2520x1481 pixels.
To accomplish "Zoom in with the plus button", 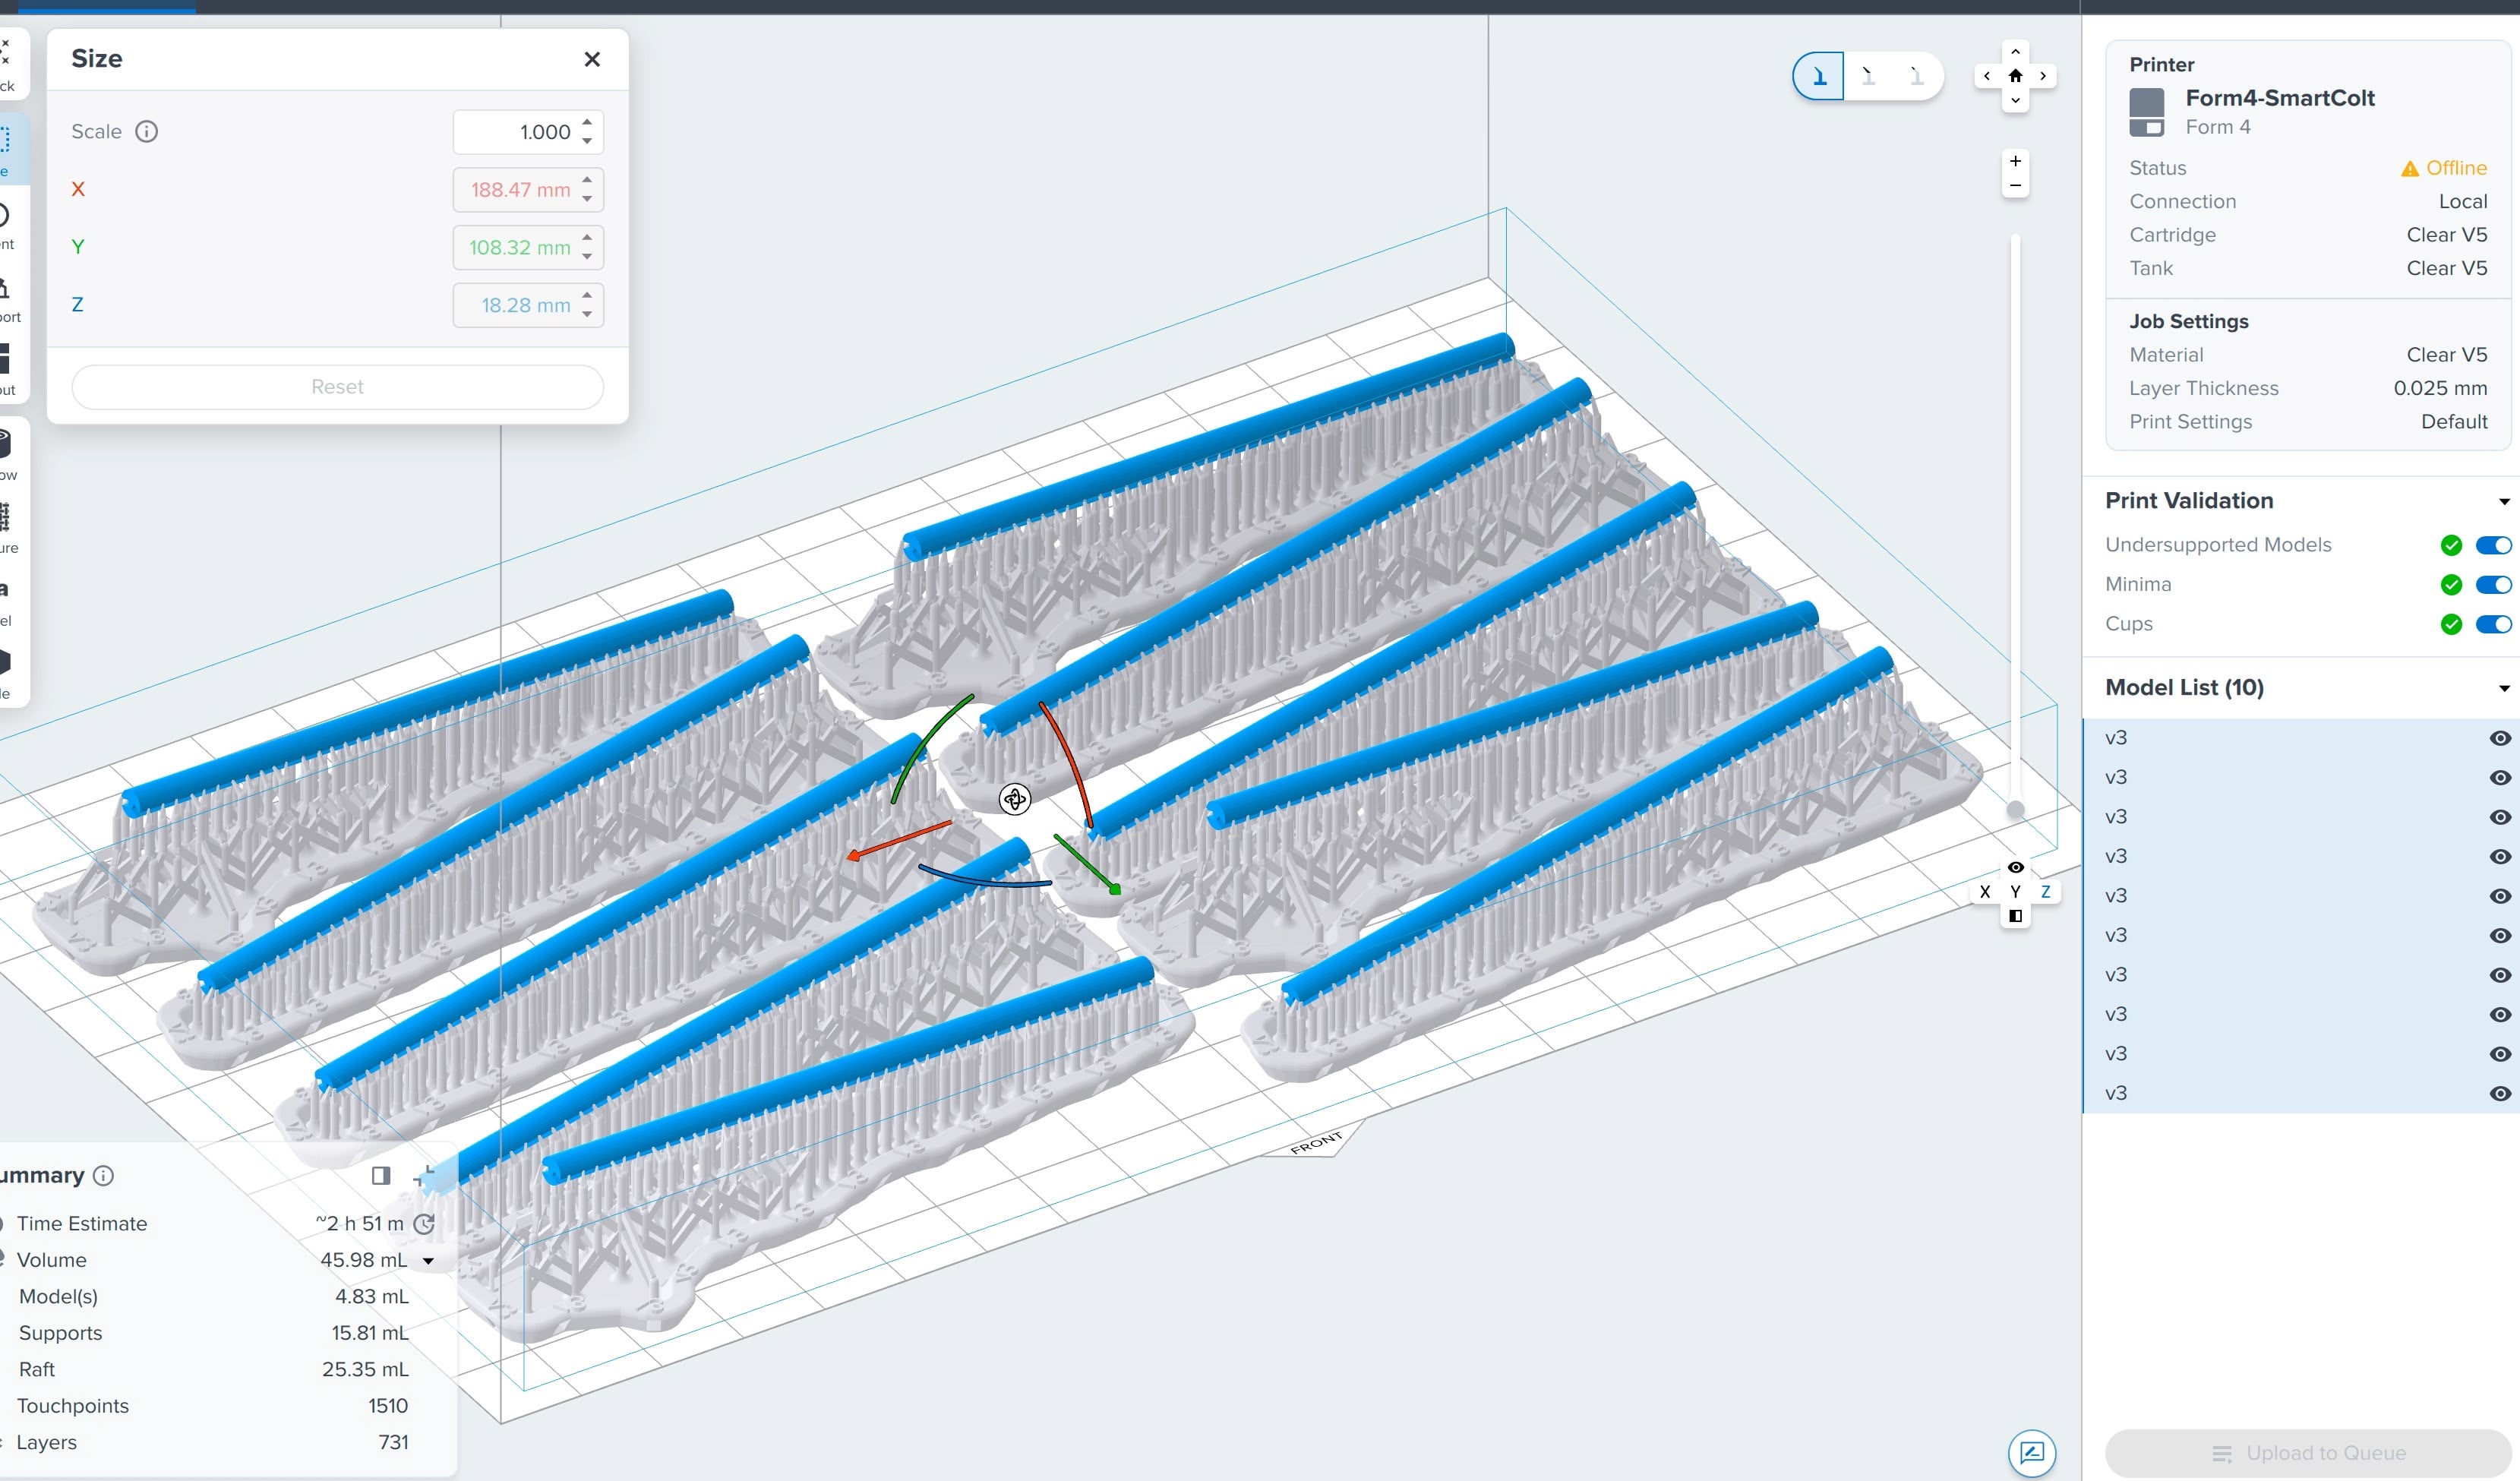I will point(2015,161).
